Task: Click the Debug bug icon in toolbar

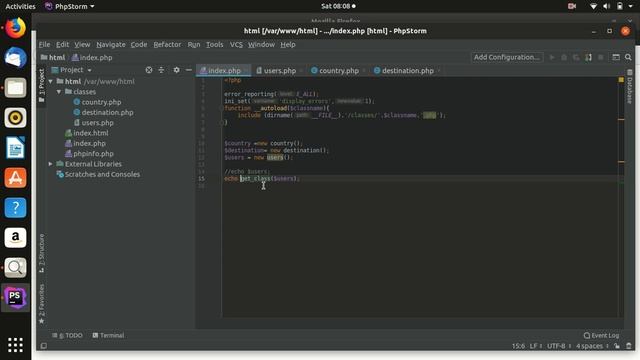Action: pyautogui.click(x=564, y=58)
